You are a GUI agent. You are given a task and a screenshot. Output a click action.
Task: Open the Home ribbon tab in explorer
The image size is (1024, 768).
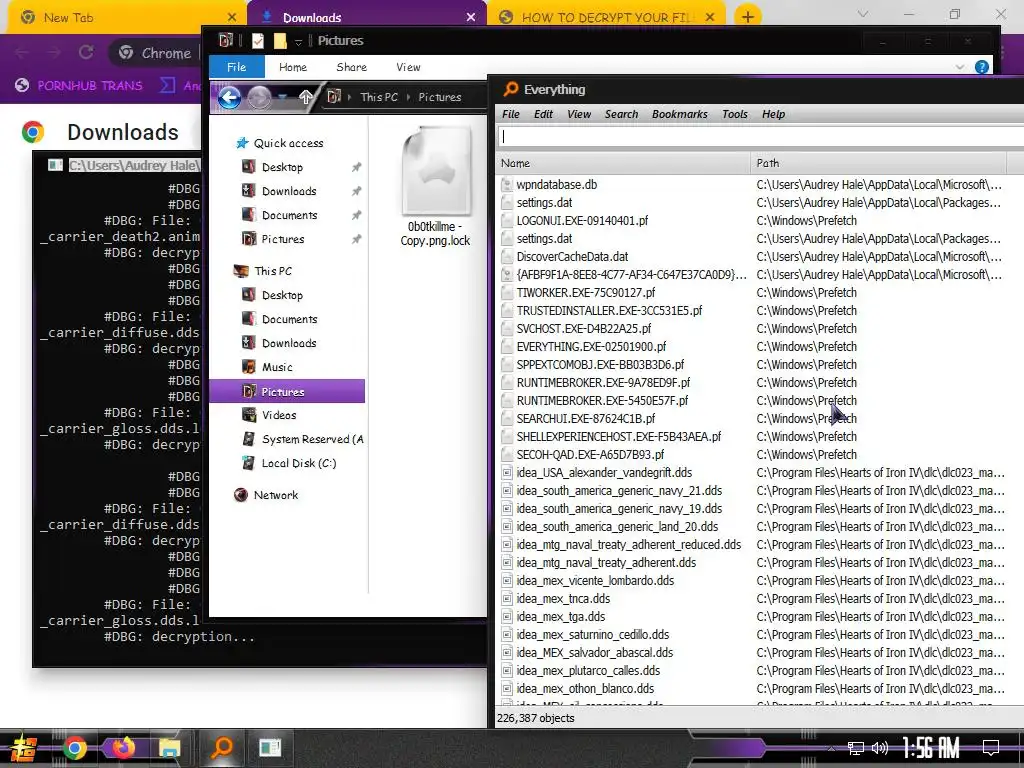coord(293,67)
